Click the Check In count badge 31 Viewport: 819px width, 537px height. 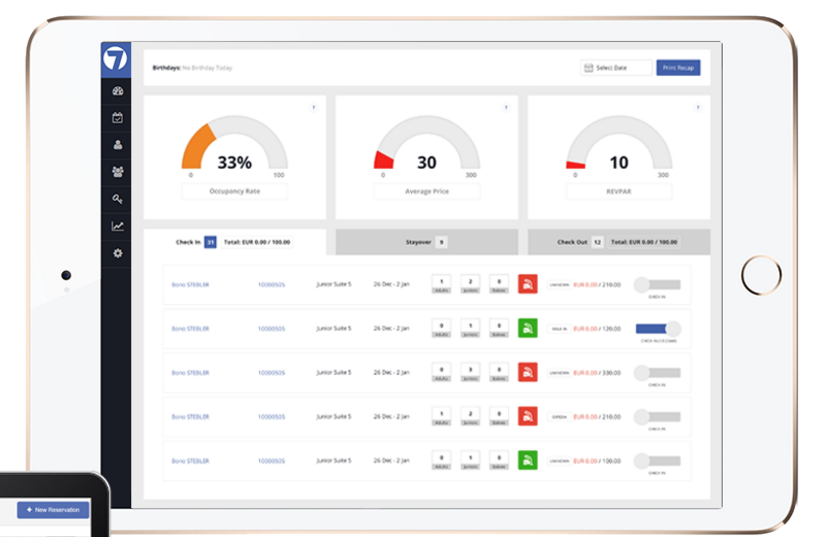[210, 242]
